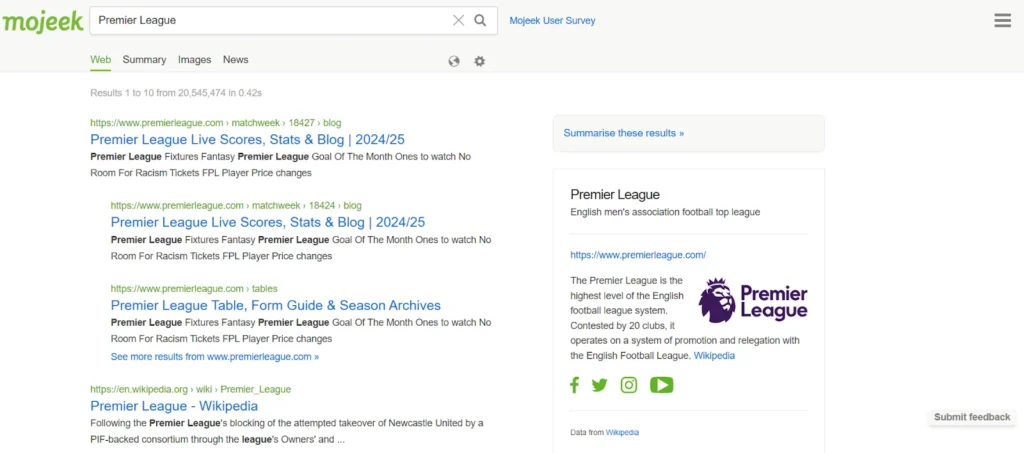
Task: Expand See more results from www.premierleague.com
Action: pyautogui.click(x=215, y=356)
